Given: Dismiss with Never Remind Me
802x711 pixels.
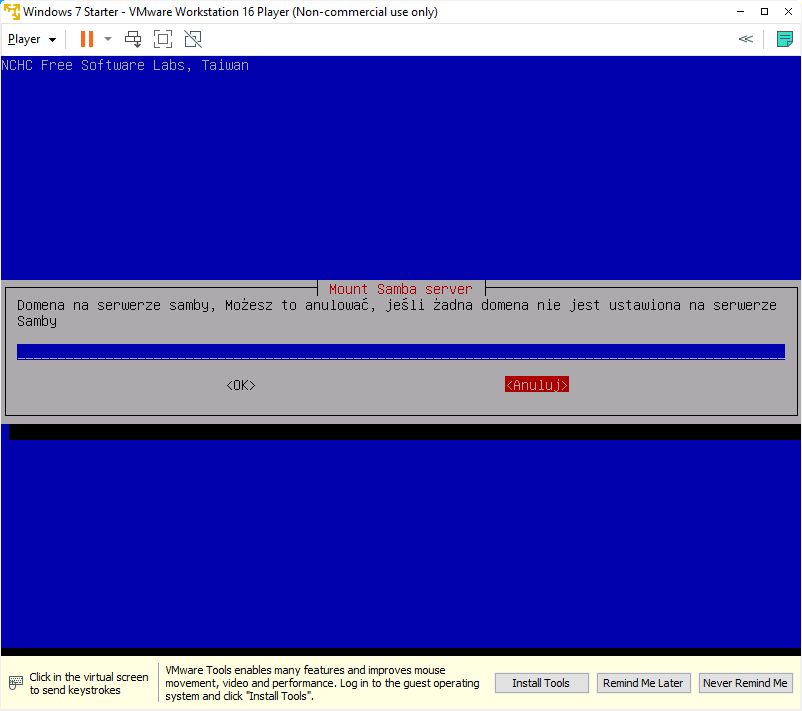Looking at the screenshot, I should coord(745,683).
